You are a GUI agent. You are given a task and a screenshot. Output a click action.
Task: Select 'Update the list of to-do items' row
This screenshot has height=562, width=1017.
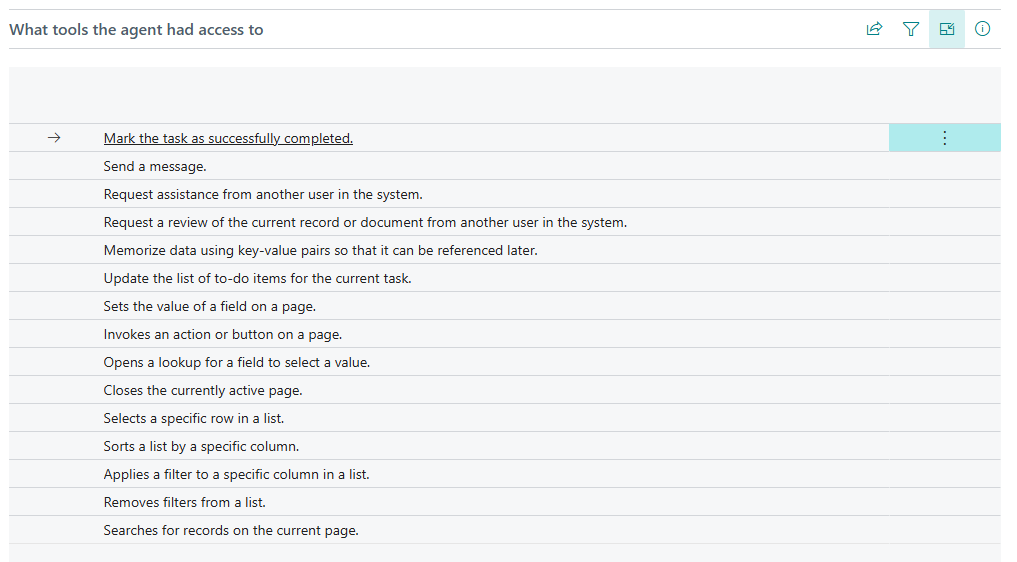click(x=257, y=279)
